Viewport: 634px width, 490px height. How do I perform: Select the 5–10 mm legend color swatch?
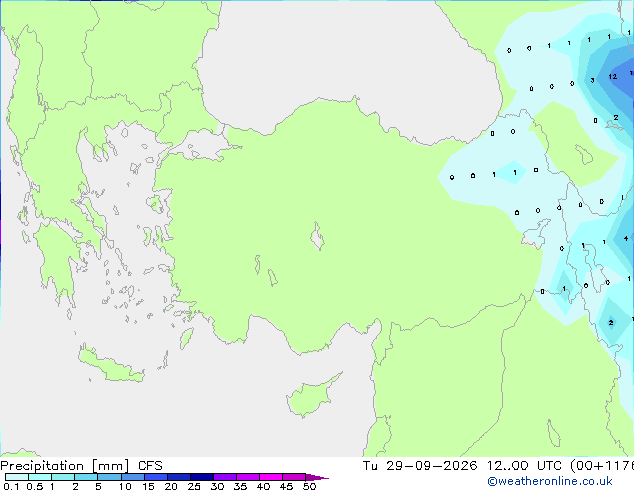tap(109, 477)
